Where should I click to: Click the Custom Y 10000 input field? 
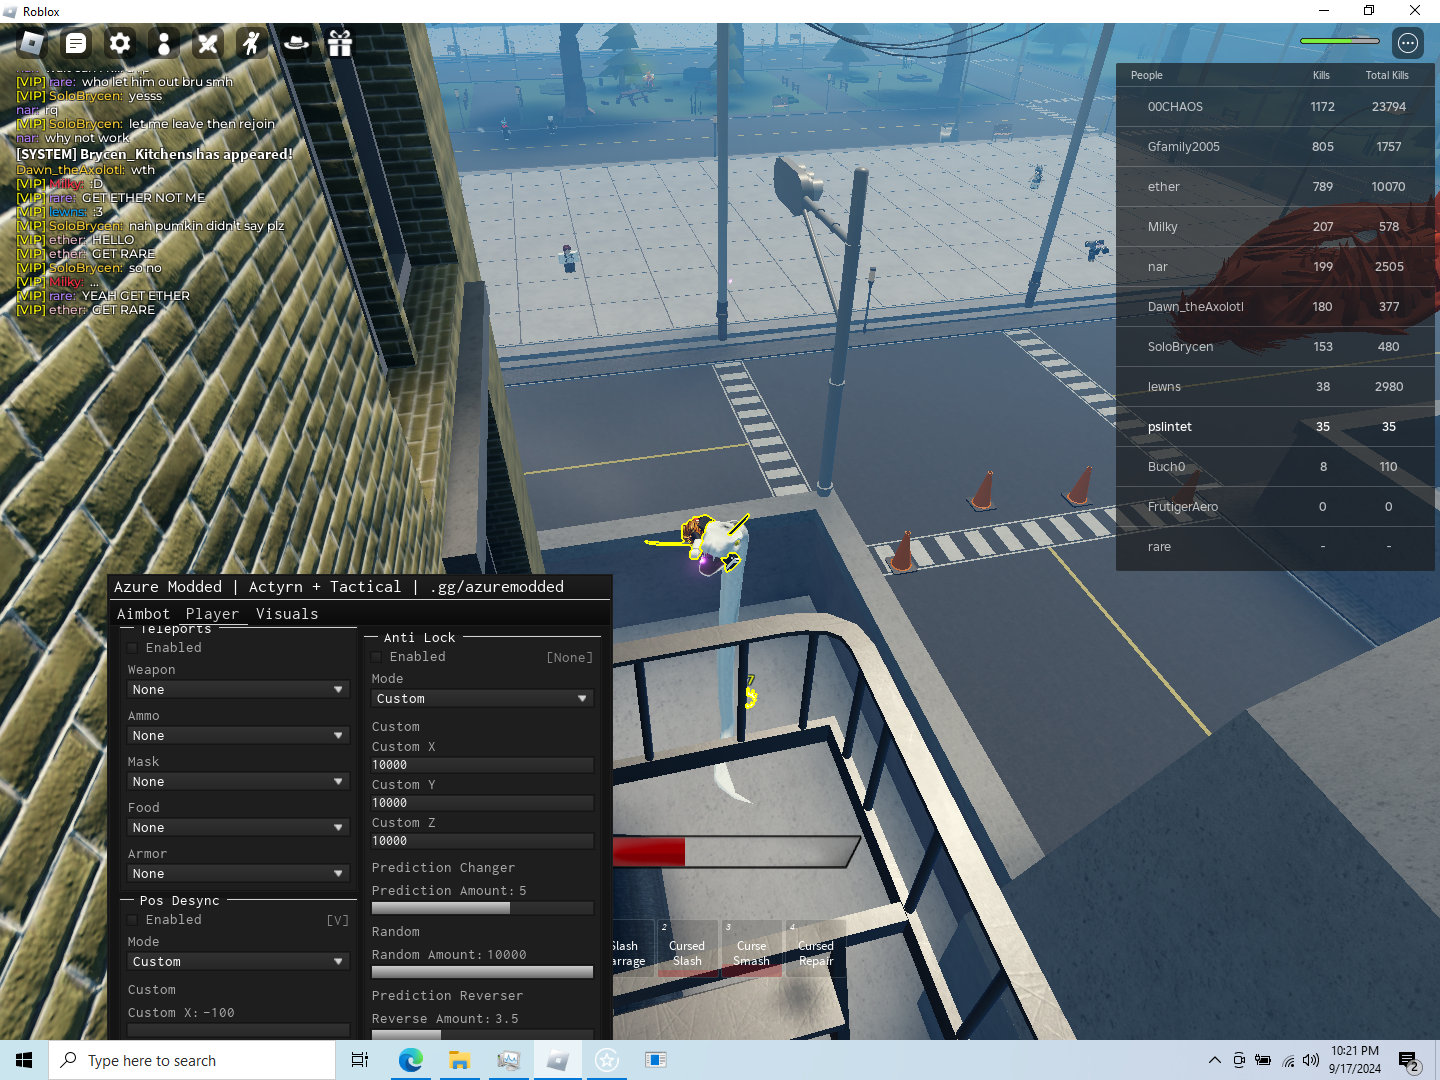pos(482,803)
